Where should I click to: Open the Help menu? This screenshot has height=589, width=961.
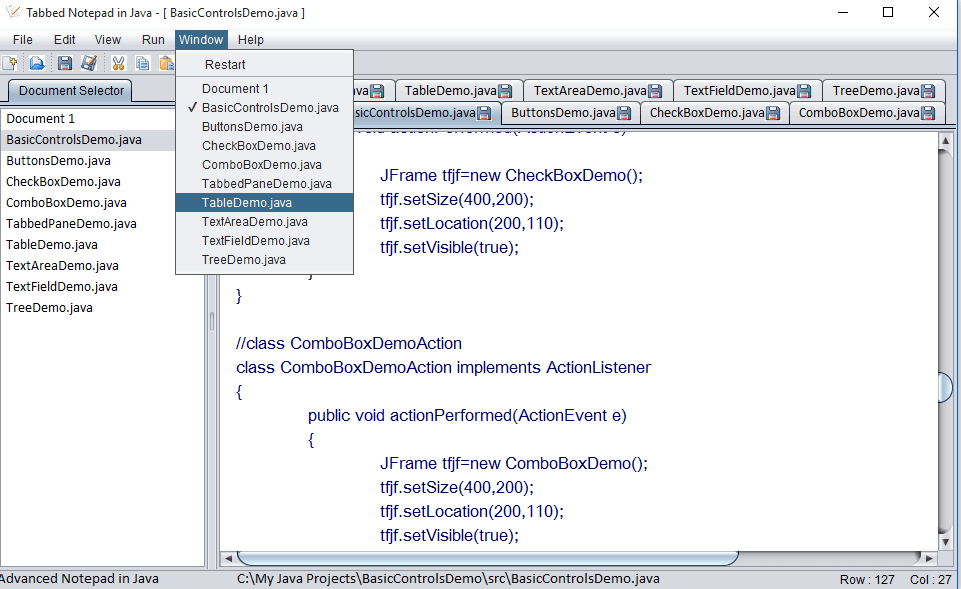(251, 40)
